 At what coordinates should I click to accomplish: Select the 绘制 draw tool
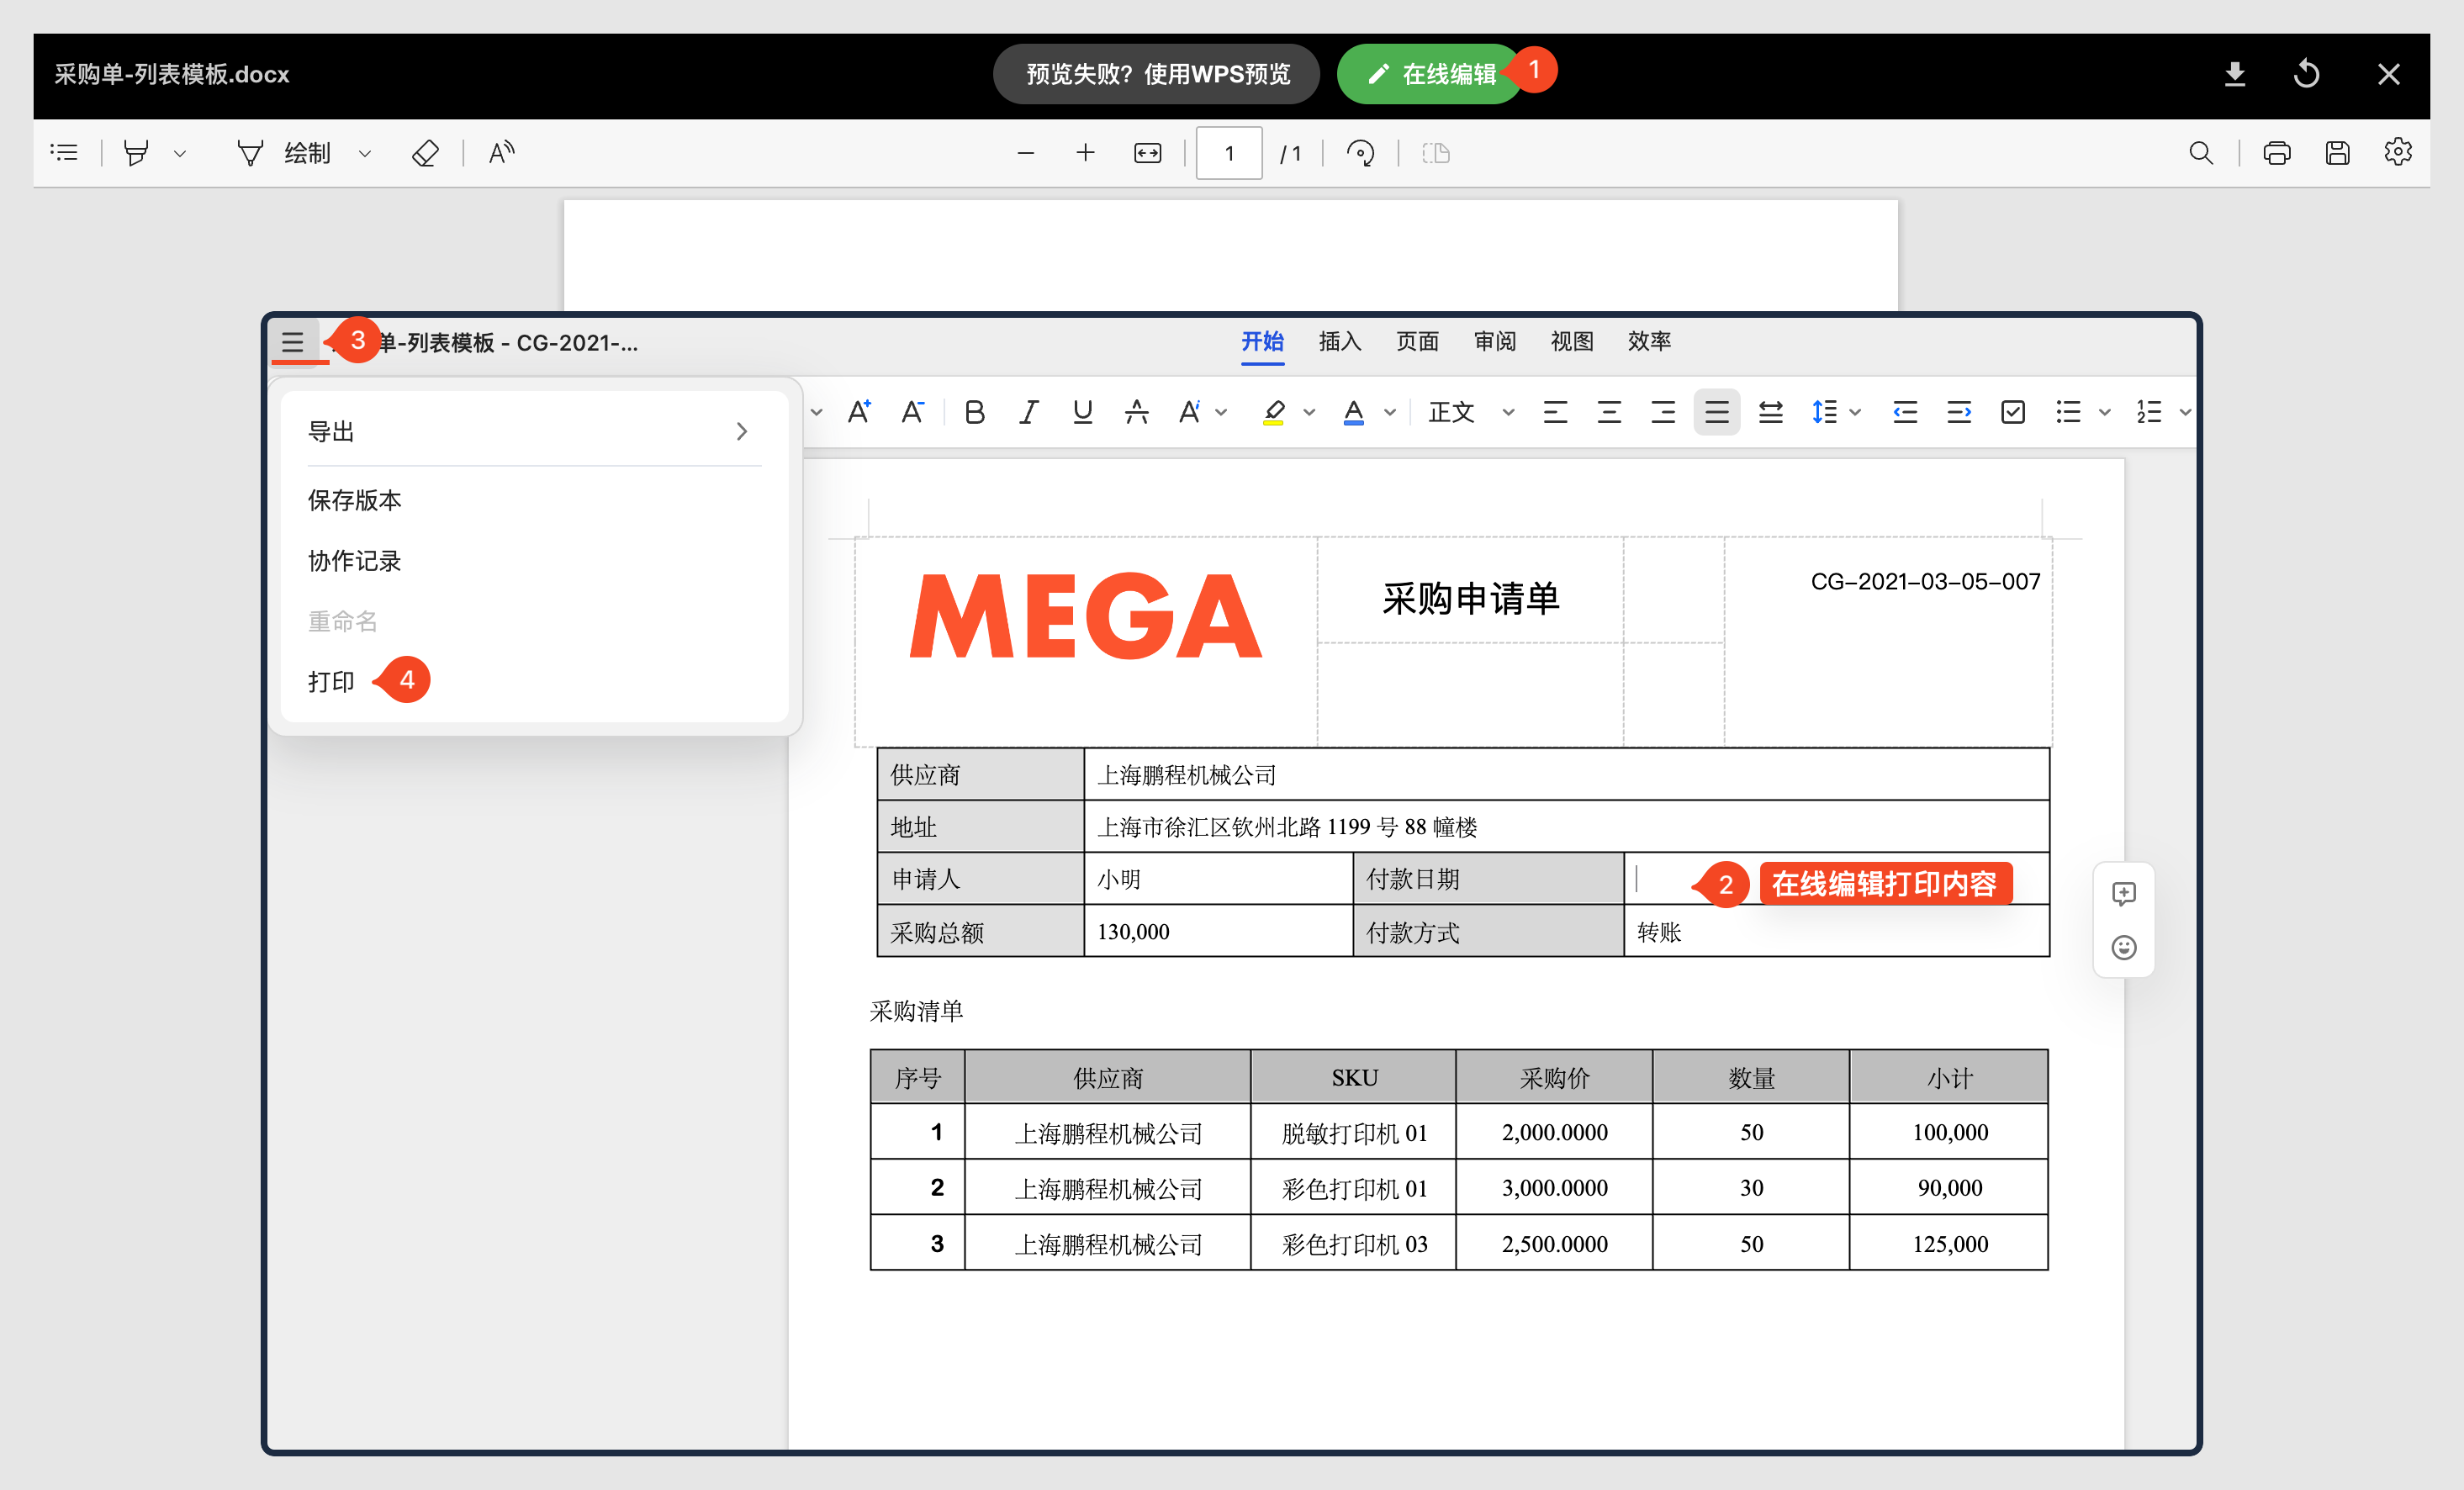(x=285, y=153)
